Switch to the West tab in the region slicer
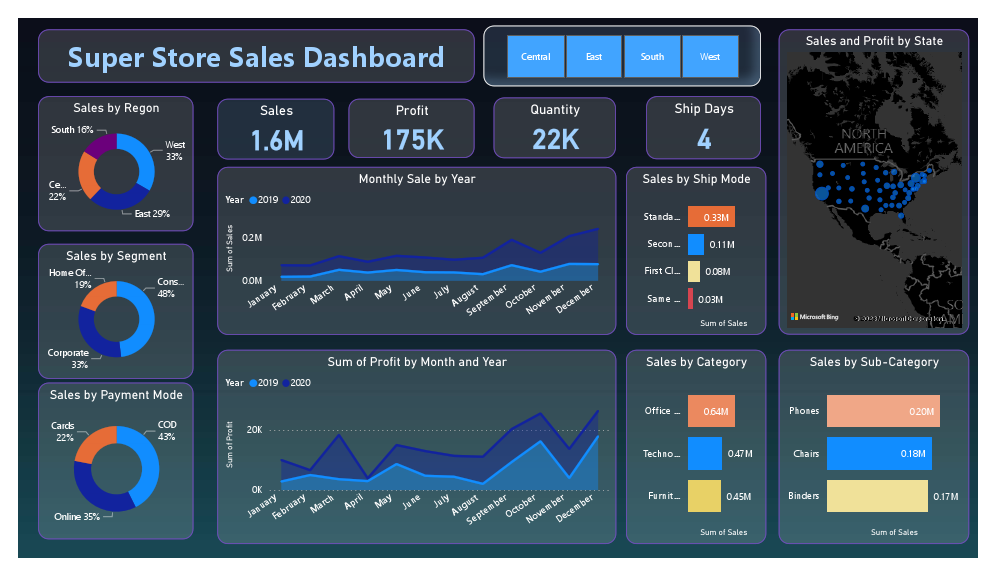The image size is (996, 576). (x=710, y=56)
